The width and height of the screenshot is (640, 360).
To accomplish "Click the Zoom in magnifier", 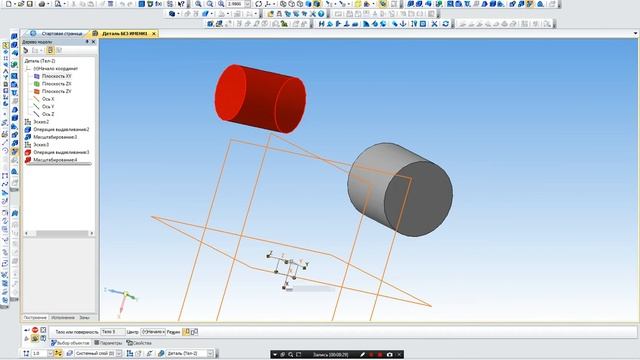I will (198, 4).
